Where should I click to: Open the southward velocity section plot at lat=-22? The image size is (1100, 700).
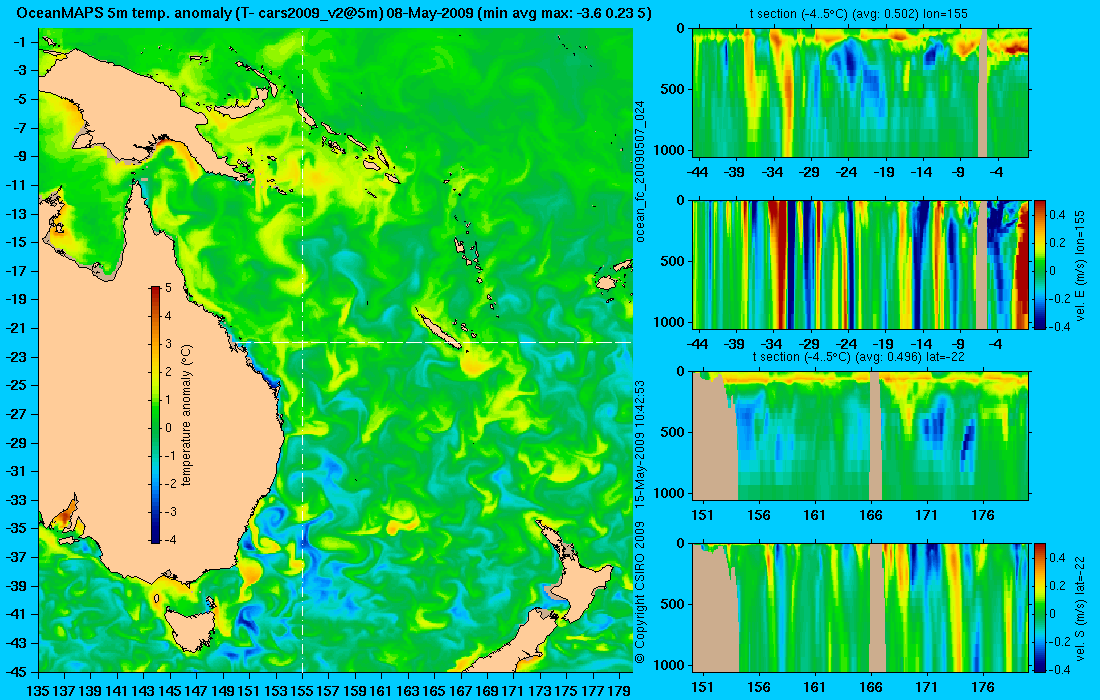point(860,607)
